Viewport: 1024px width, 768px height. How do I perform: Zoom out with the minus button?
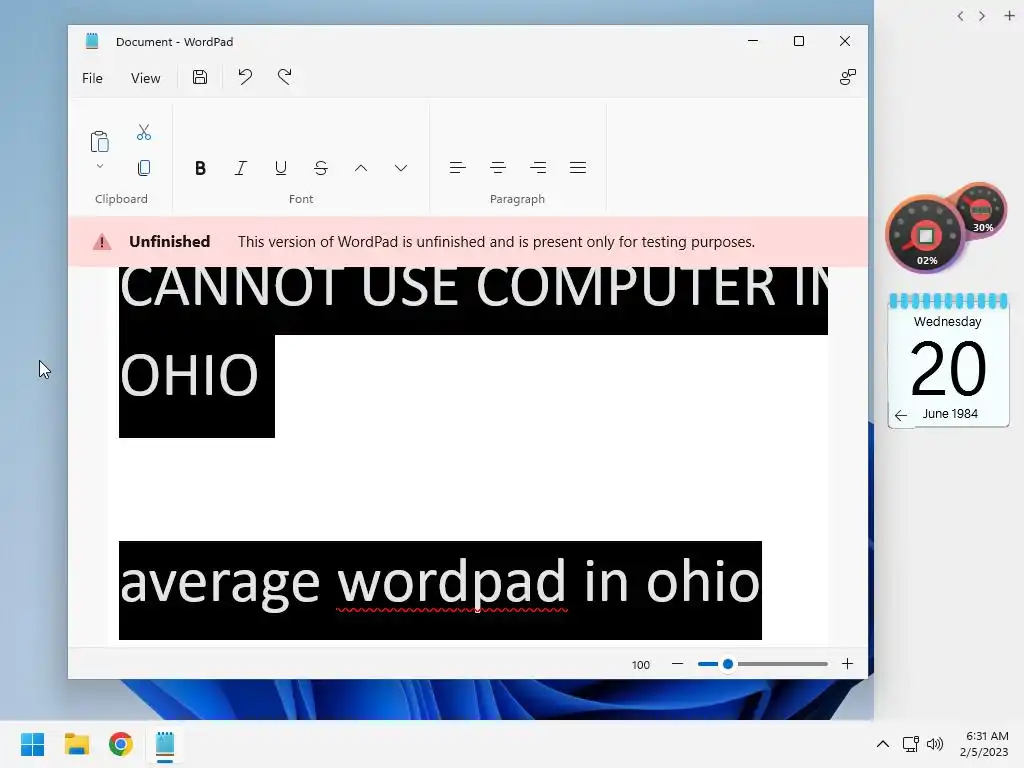tap(677, 664)
